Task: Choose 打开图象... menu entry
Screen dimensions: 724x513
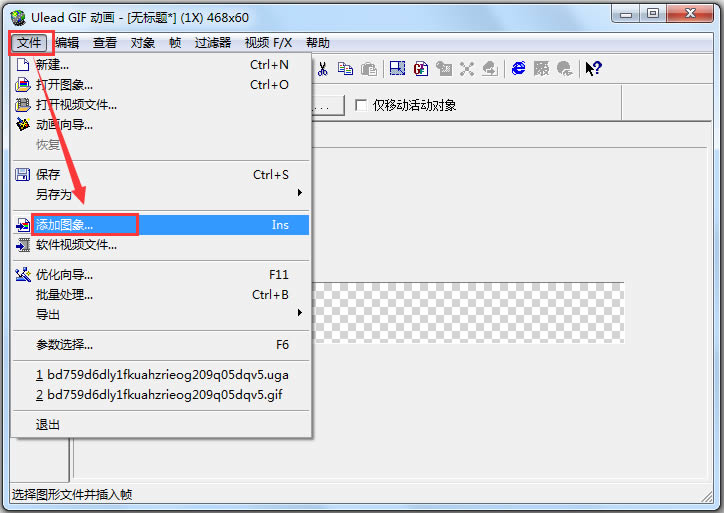Action: click(161, 85)
